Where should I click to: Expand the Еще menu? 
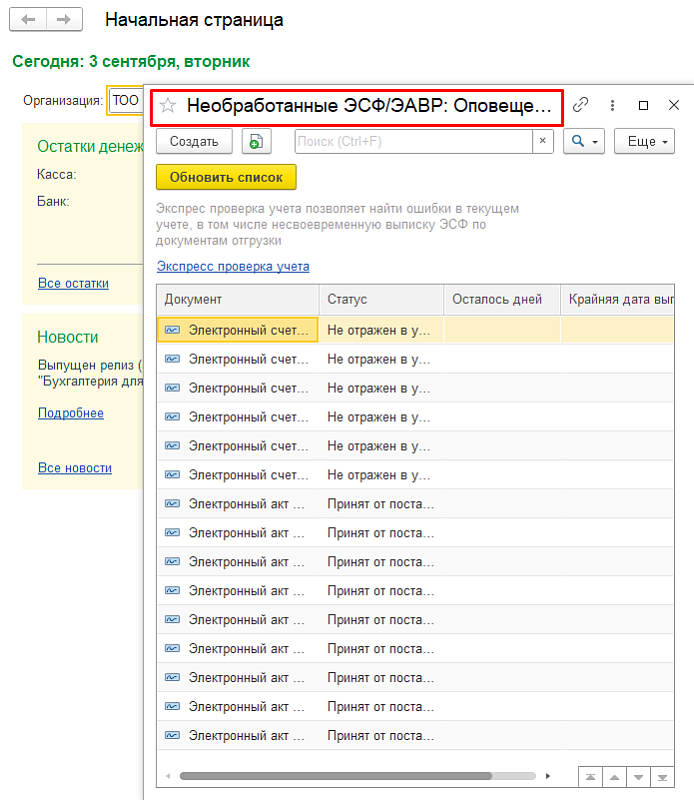[644, 142]
